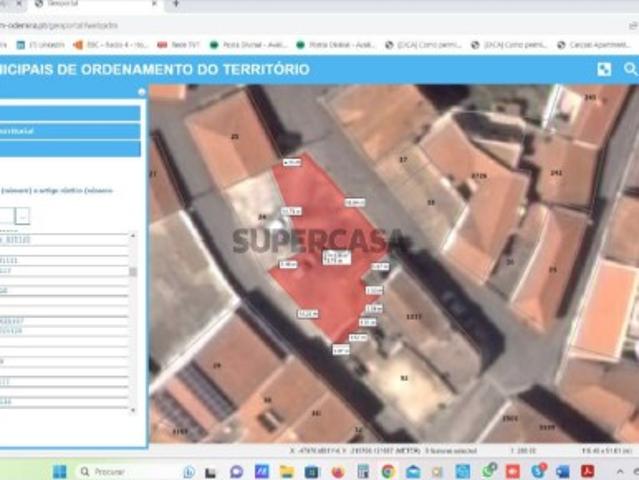Click the browse button beside search field
This screenshot has width=639, height=480.
pos(22,215)
